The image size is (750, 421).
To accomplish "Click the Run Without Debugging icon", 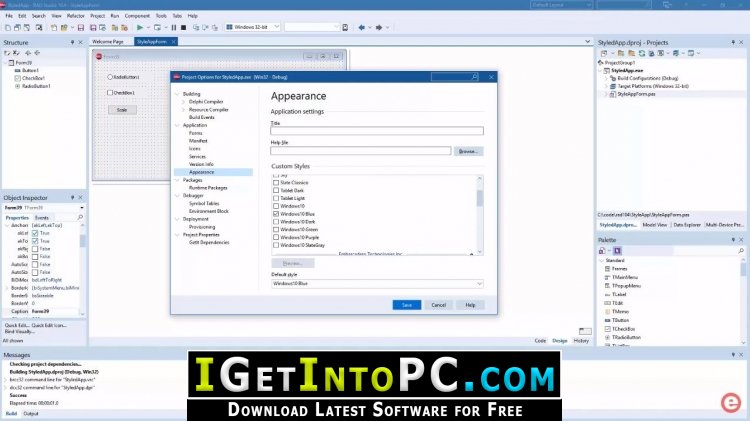I will point(157,28).
